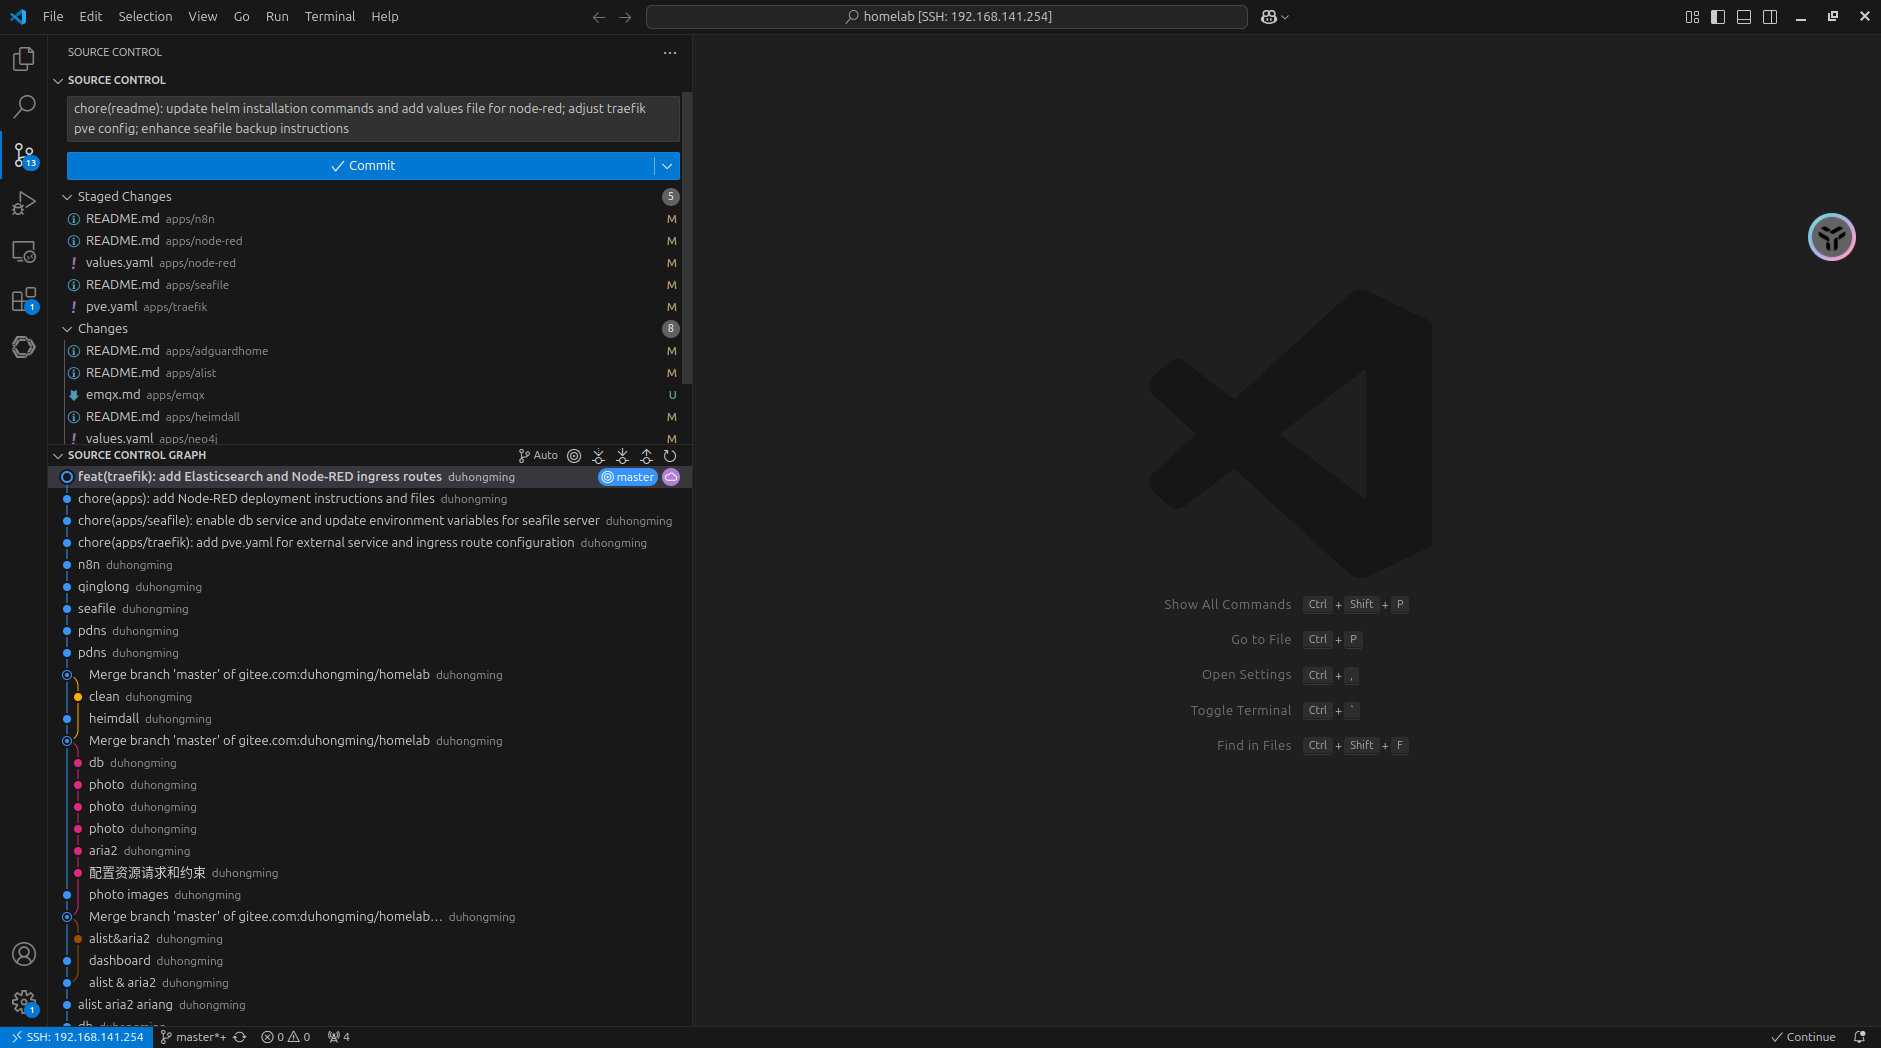The width and height of the screenshot is (1881, 1048).
Task: Open the Kubernetes hexagon icon view
Action: (24, 347)
